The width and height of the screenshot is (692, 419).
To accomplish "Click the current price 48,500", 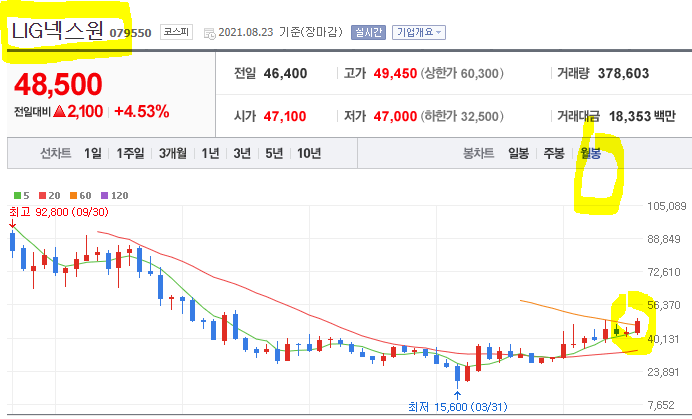I will [58, 84].
